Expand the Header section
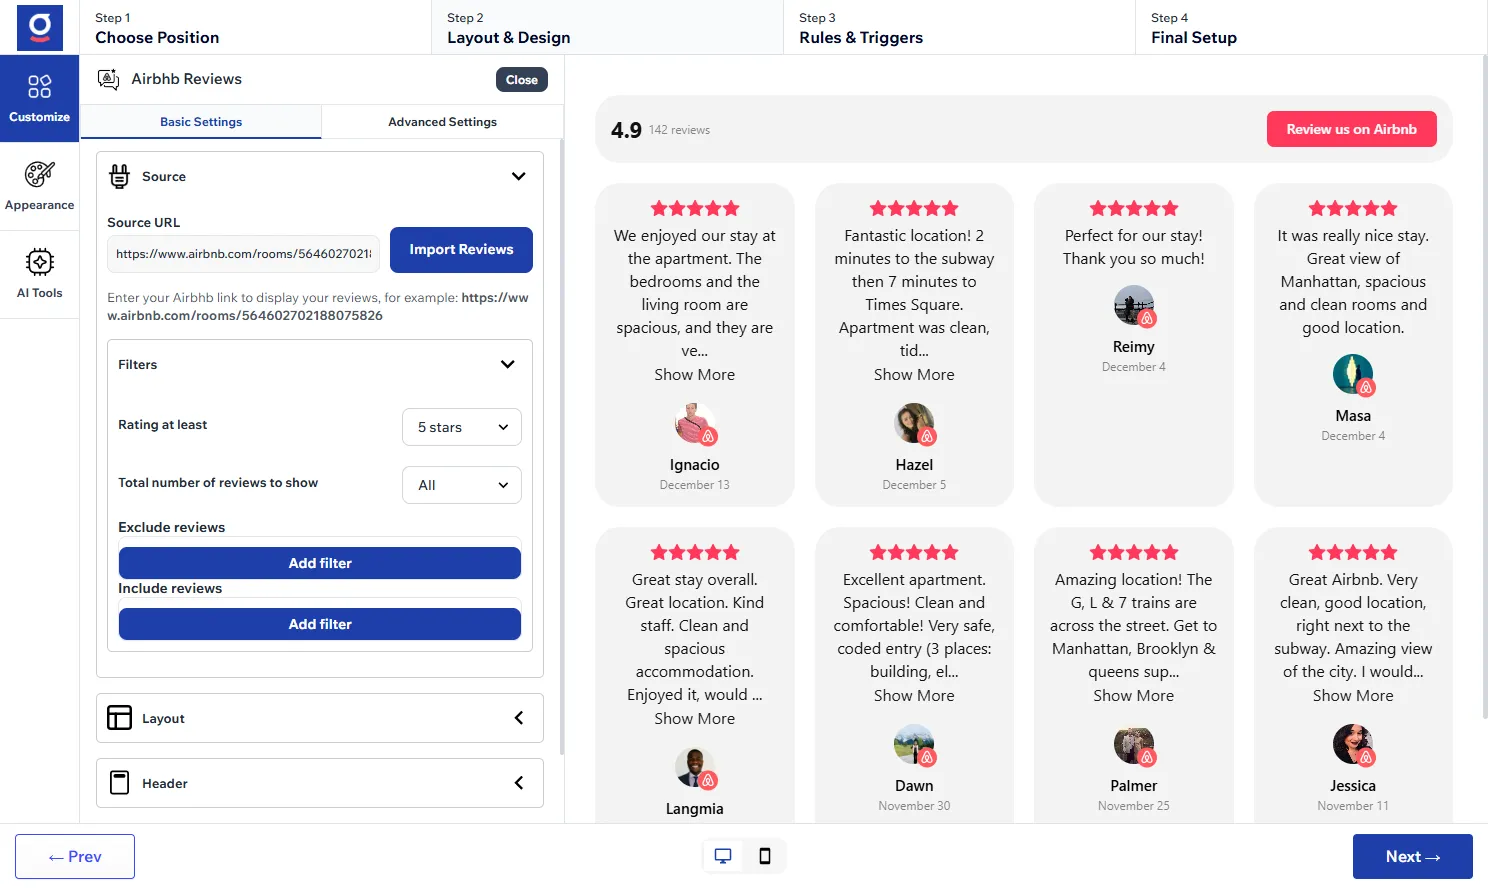This screenshot has height=888, width=1488. click(320, 783)
